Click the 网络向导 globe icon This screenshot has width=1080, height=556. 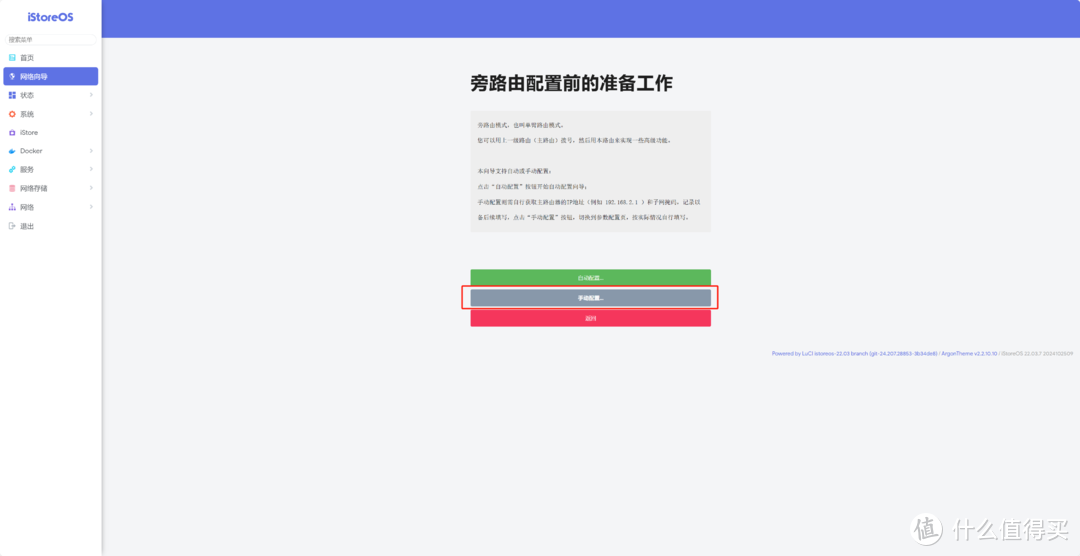[x=12, y=76]
